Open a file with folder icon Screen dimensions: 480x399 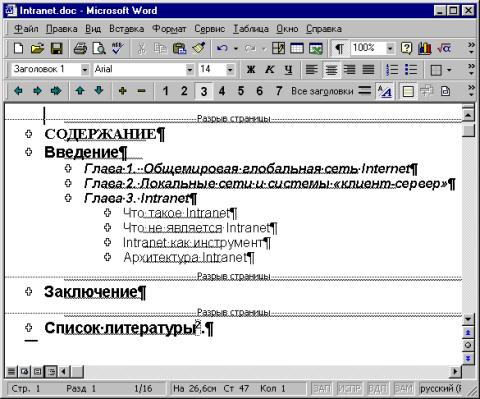(37, 49)
